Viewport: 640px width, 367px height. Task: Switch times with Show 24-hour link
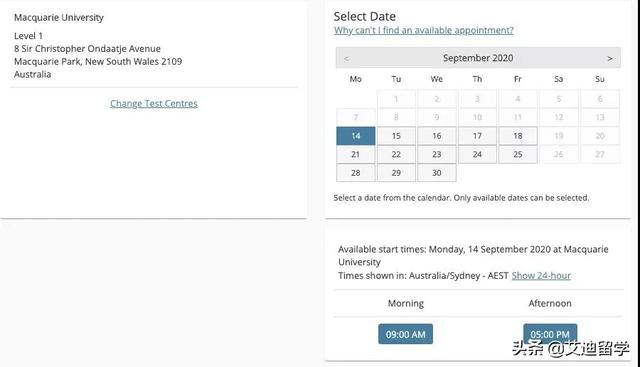(541, 276)
